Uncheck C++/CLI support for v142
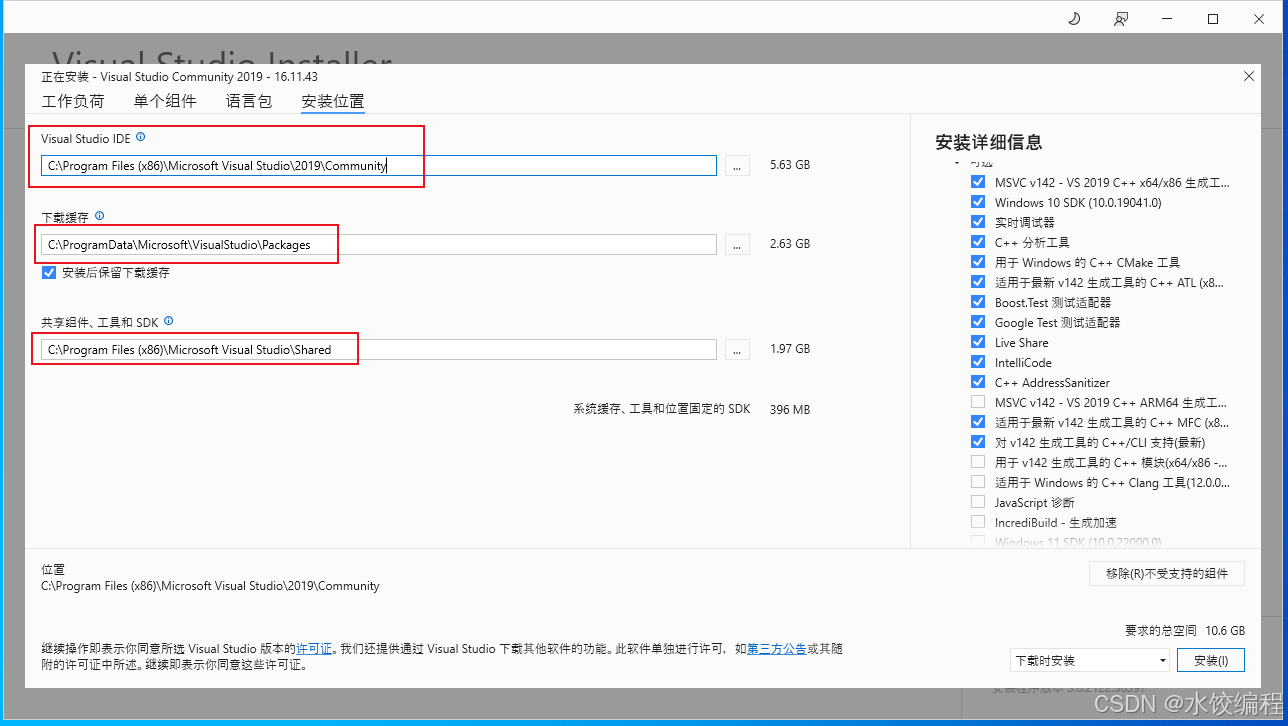The image size is (1288, 726). click(x=977, y=442)
